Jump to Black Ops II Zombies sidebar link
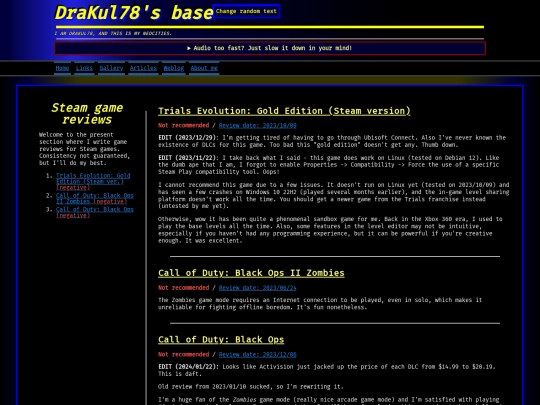The height and width of the screenshot is (405, 540). [95, 198]
